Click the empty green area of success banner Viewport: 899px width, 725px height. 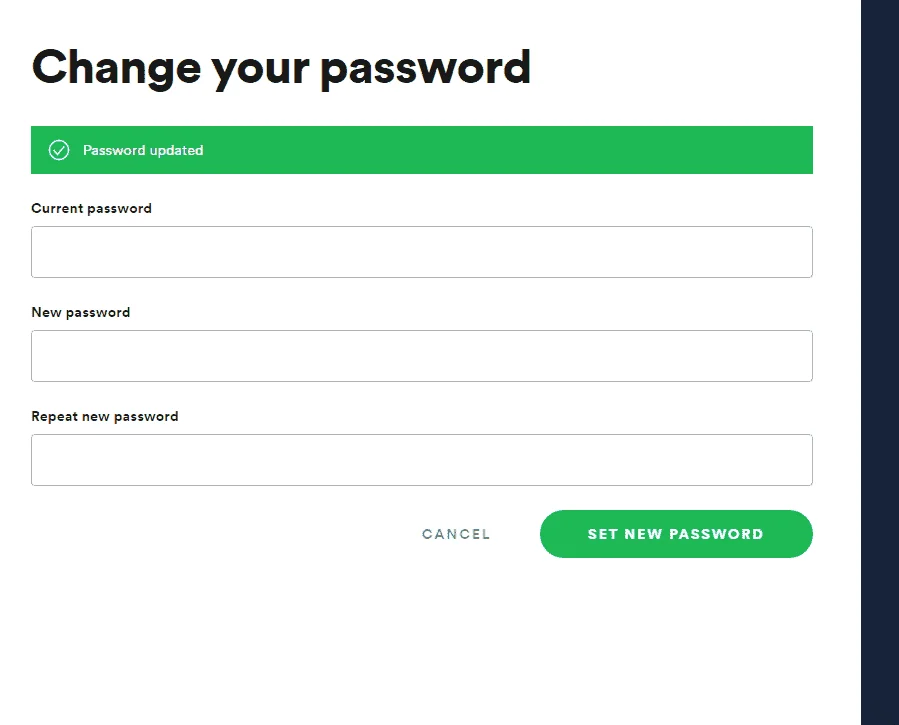(x=505, y=150)
